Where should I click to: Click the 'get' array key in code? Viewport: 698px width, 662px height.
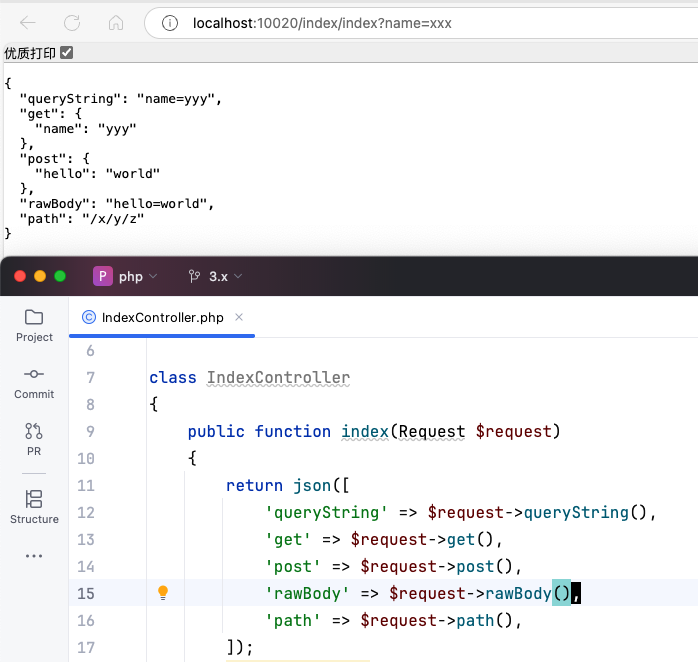[288, 540]
